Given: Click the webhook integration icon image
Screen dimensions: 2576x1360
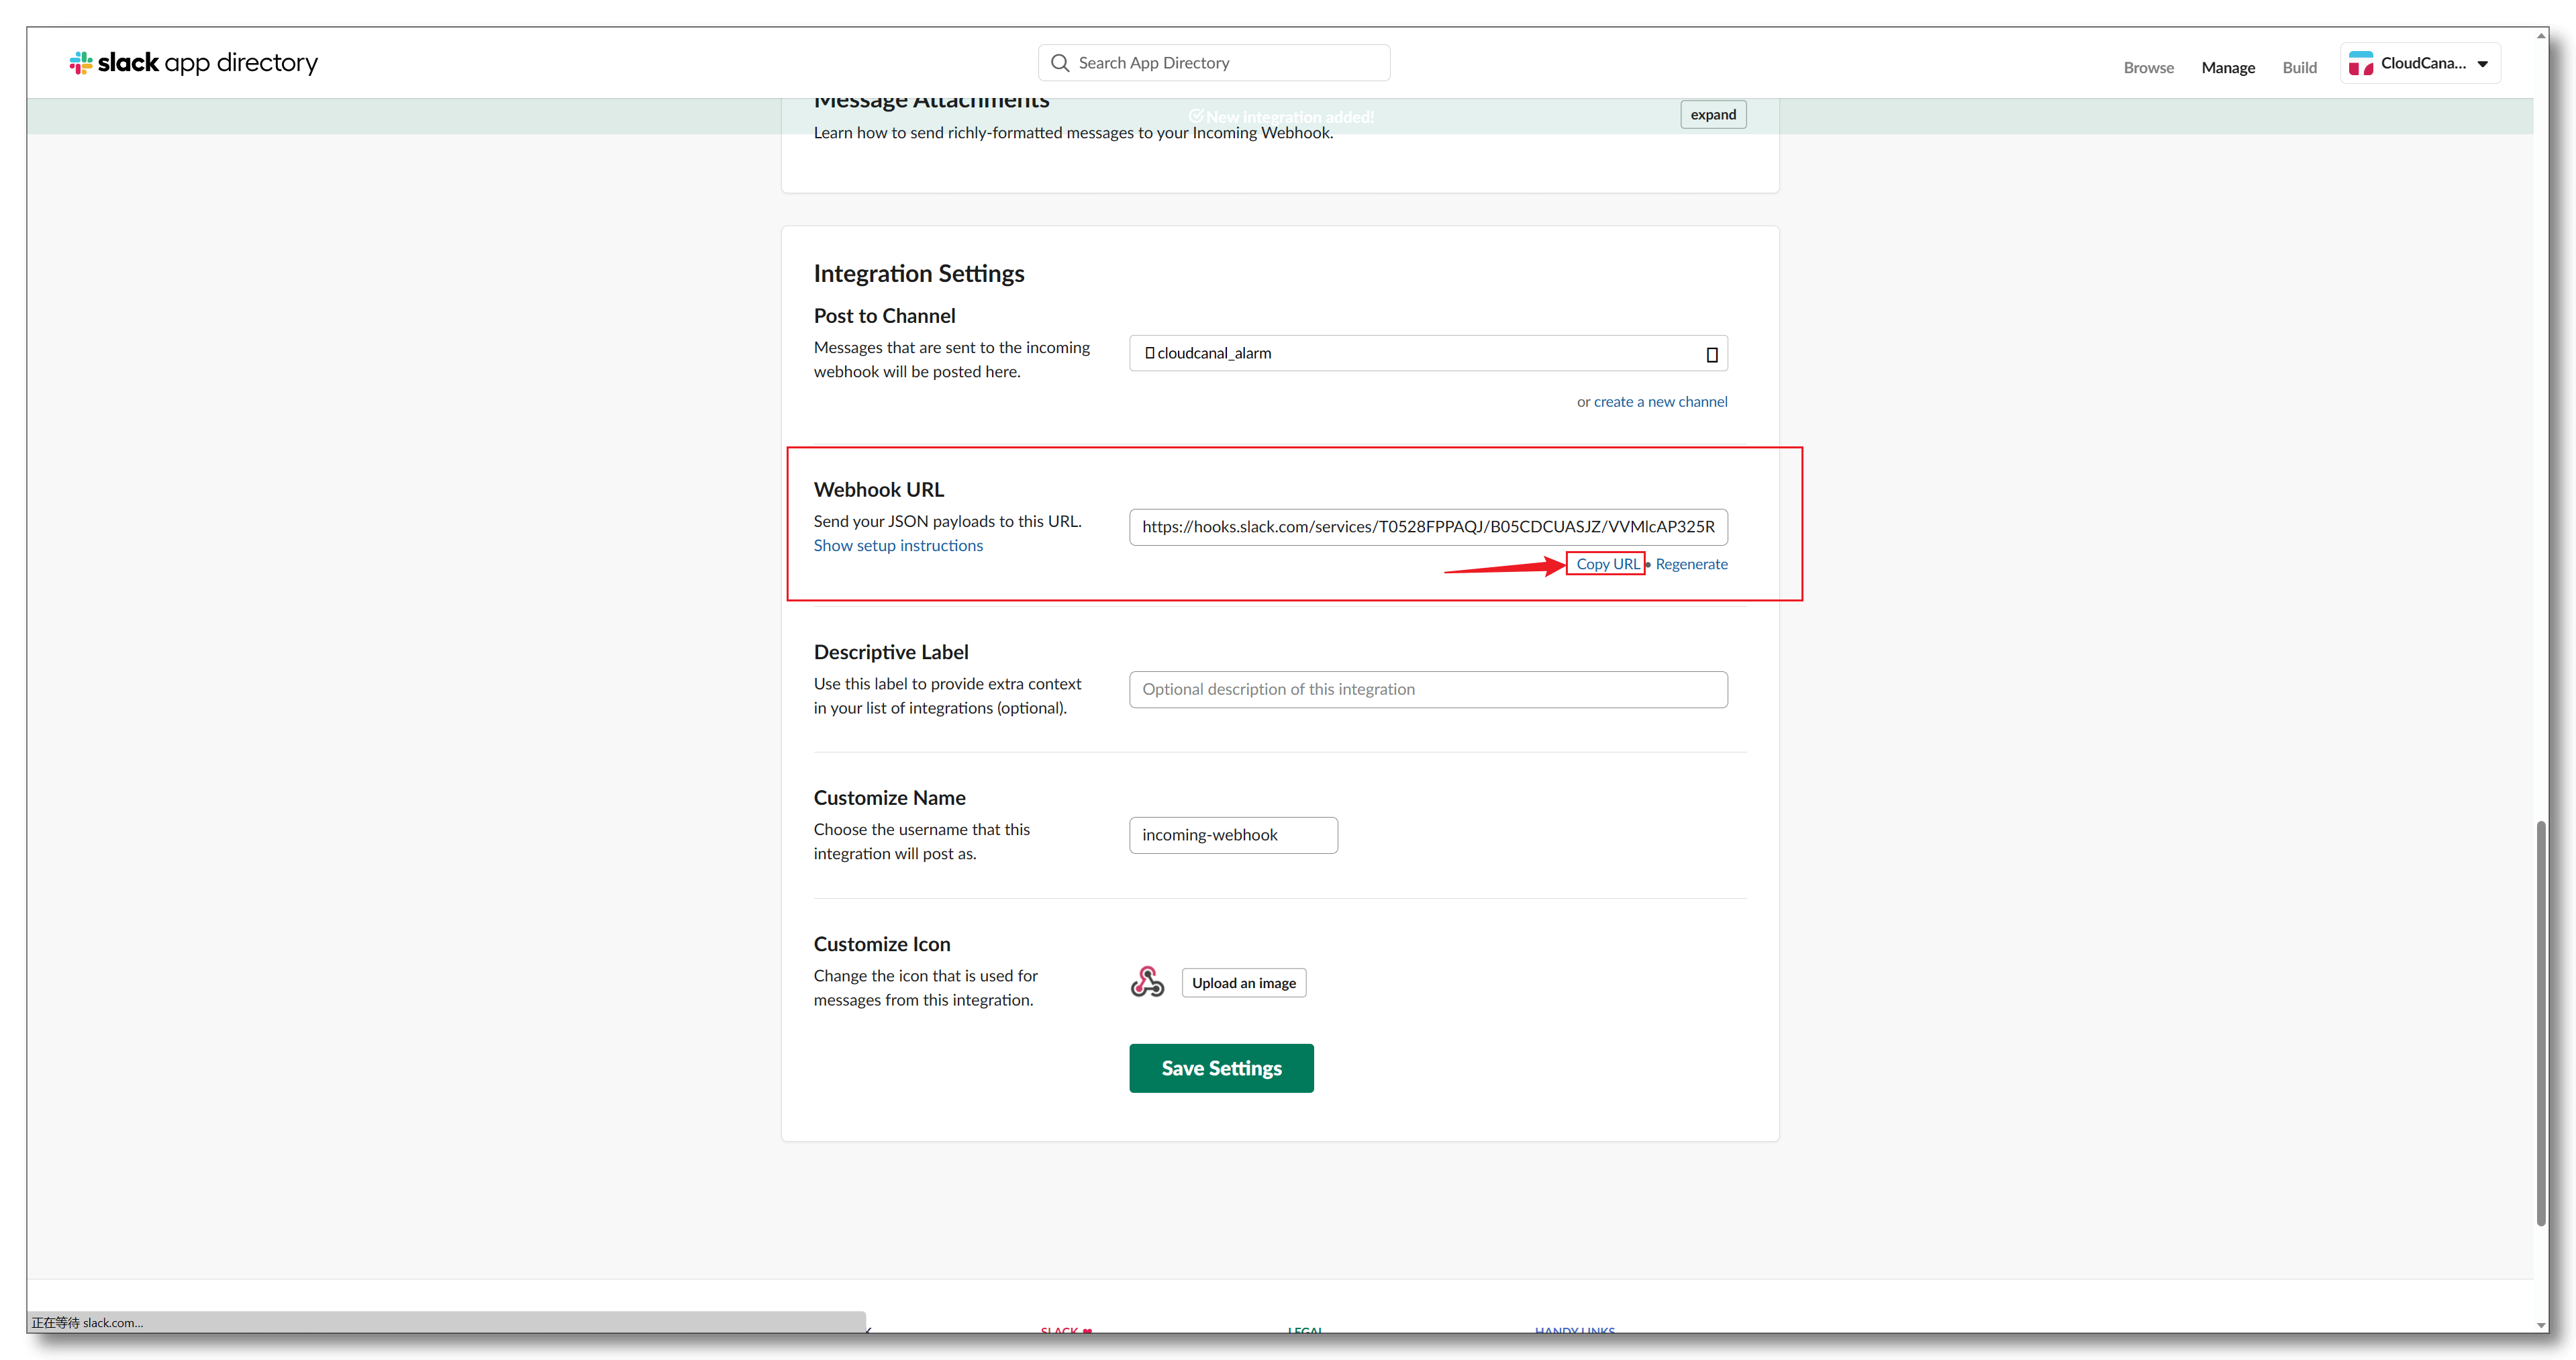Looking at the screenshot, I should click(1147, 982).
